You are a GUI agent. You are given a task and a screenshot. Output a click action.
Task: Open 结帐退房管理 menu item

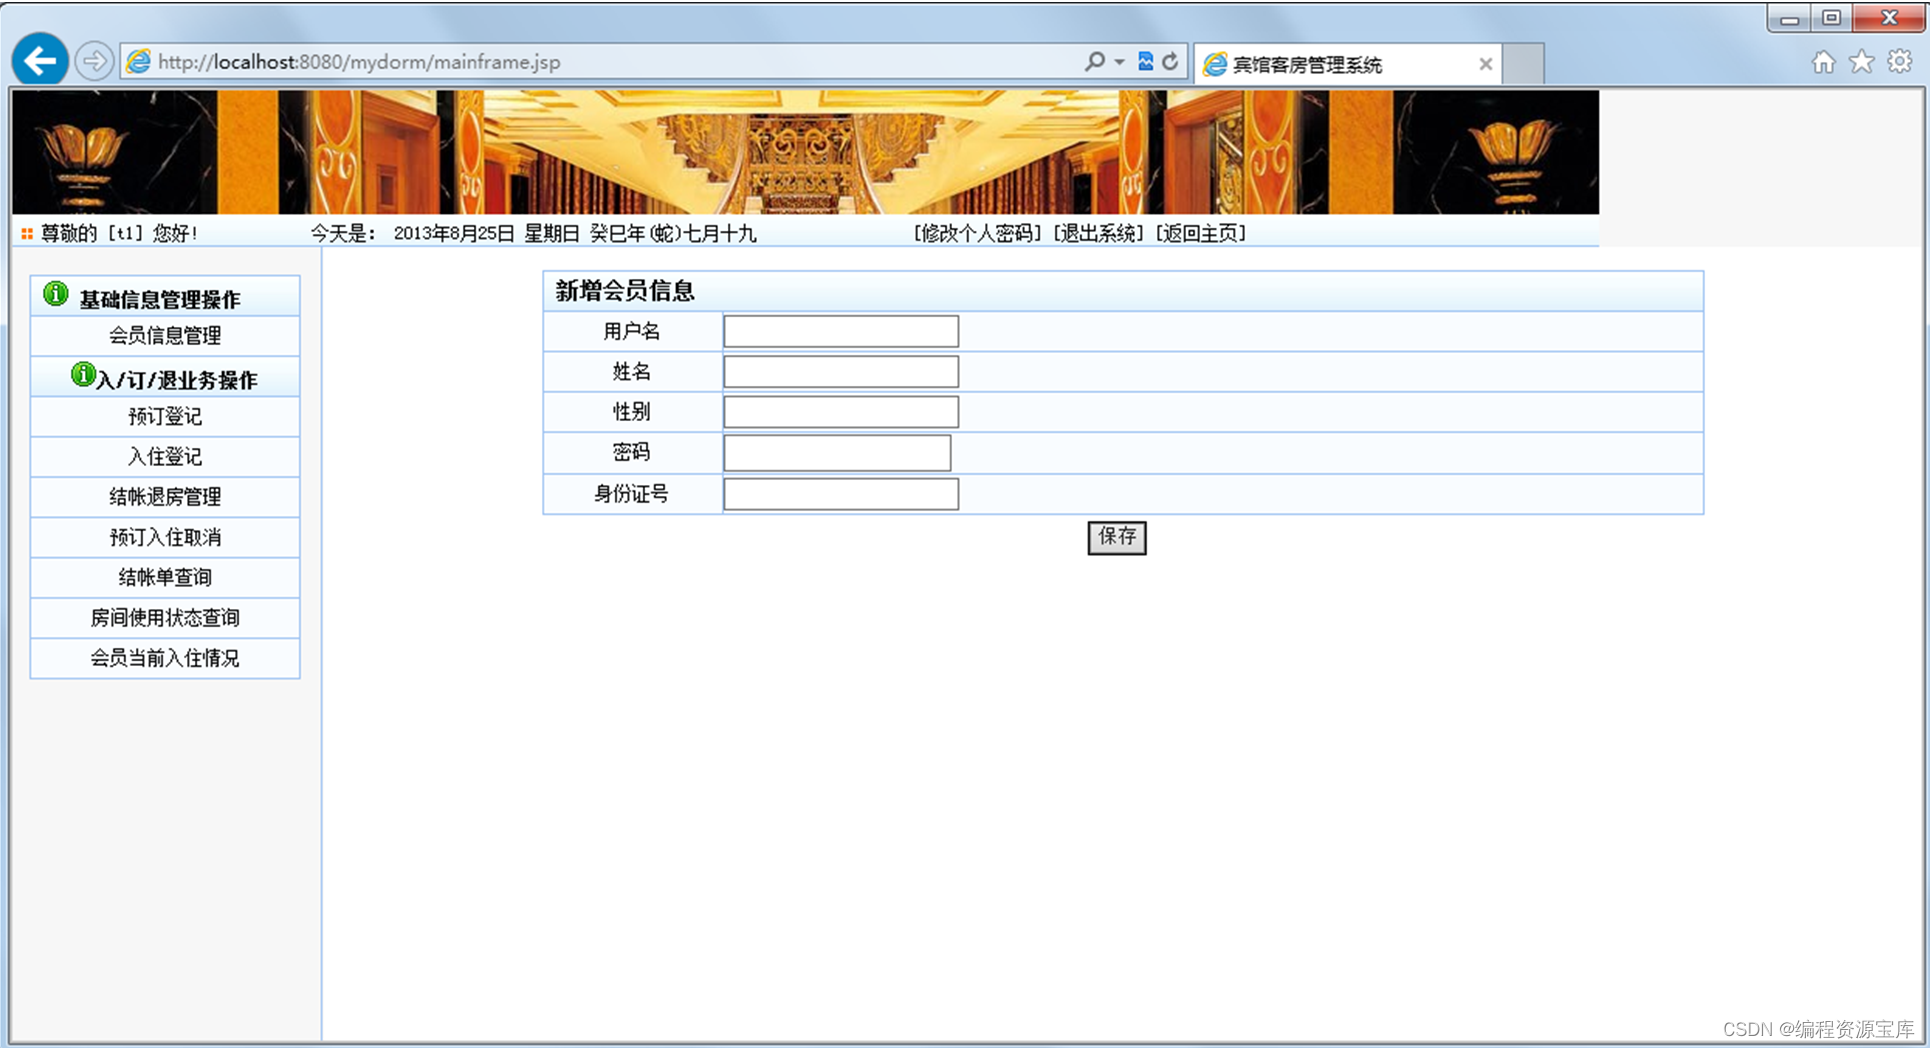[165, 497]
